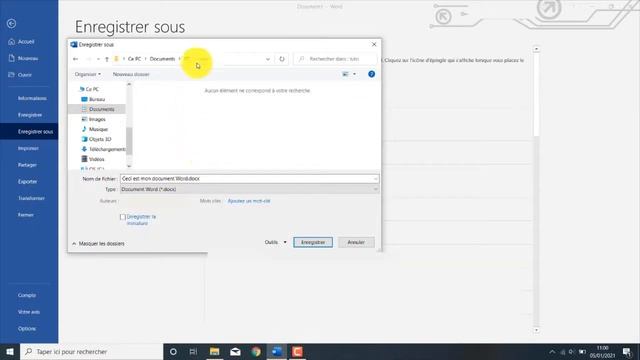The image size is (640, 360).
Task: Close the Enregistrer sous dialog
Action: 374,44
